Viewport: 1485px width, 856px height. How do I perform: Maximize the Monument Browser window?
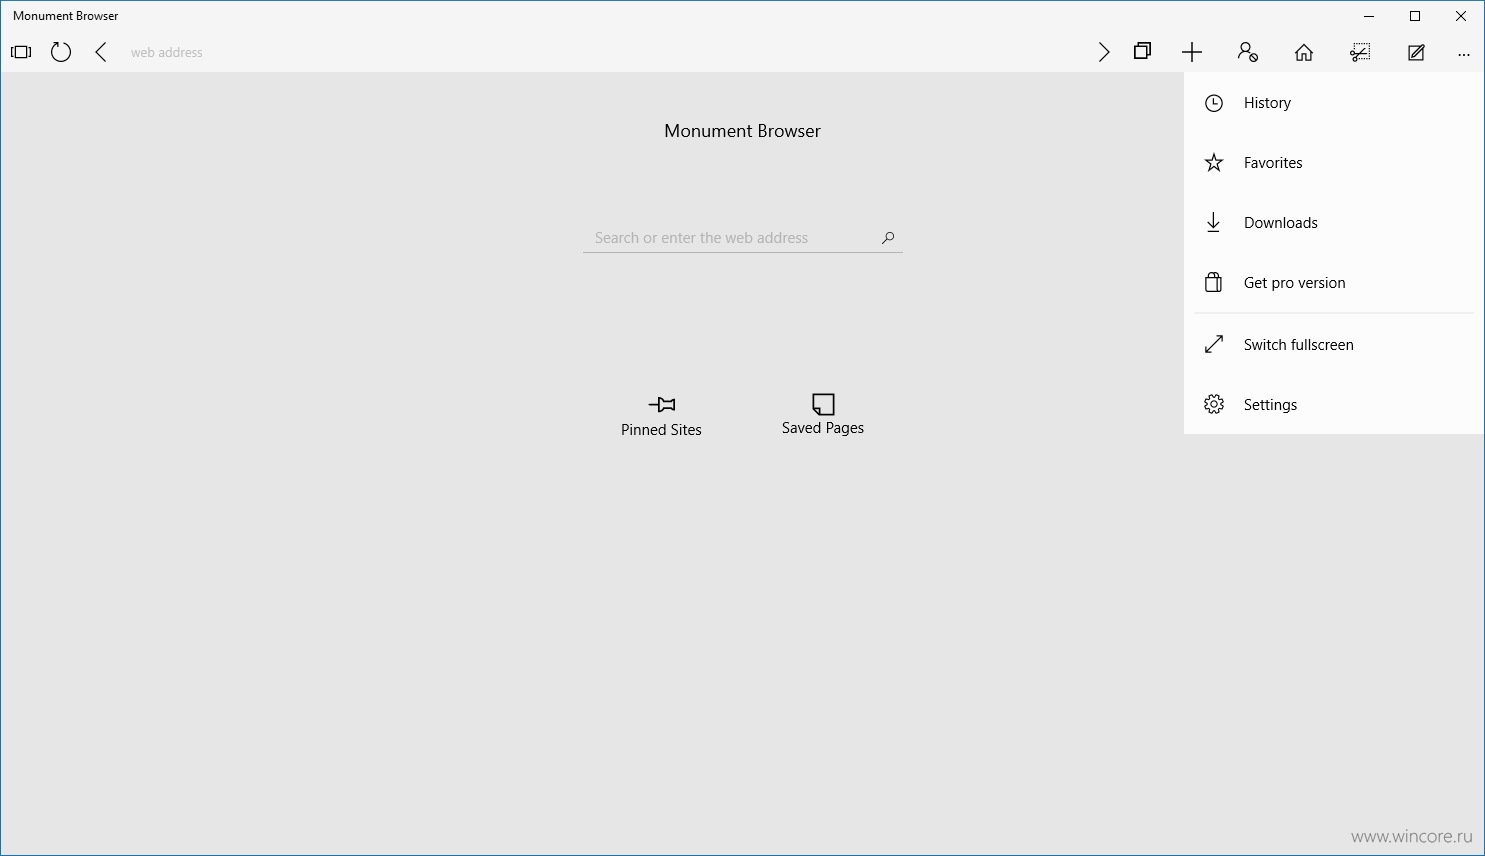[x=1415, y=16]
